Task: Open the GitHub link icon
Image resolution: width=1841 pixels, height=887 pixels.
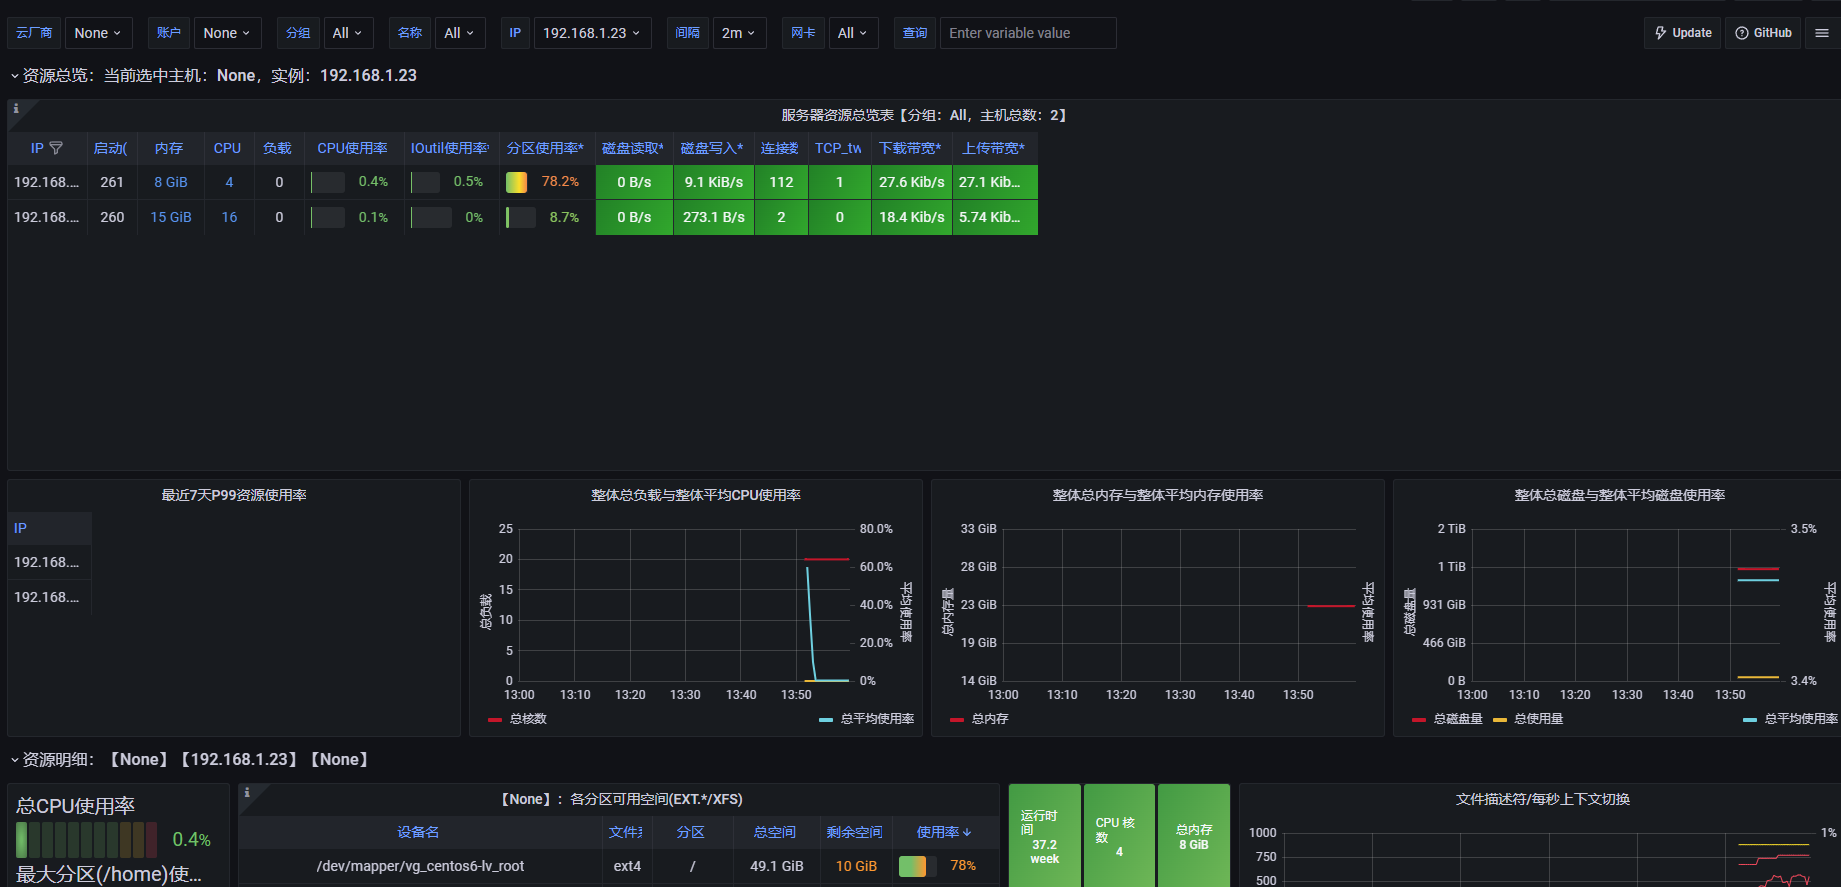Action: point(1763,33)
